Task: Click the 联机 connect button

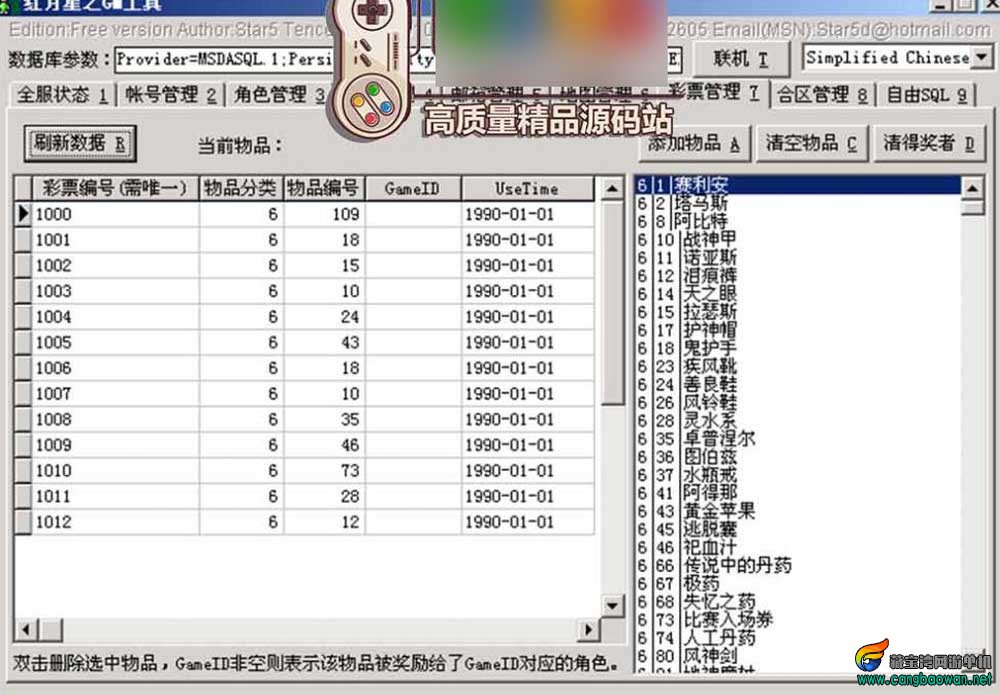Action: [741, 59]
